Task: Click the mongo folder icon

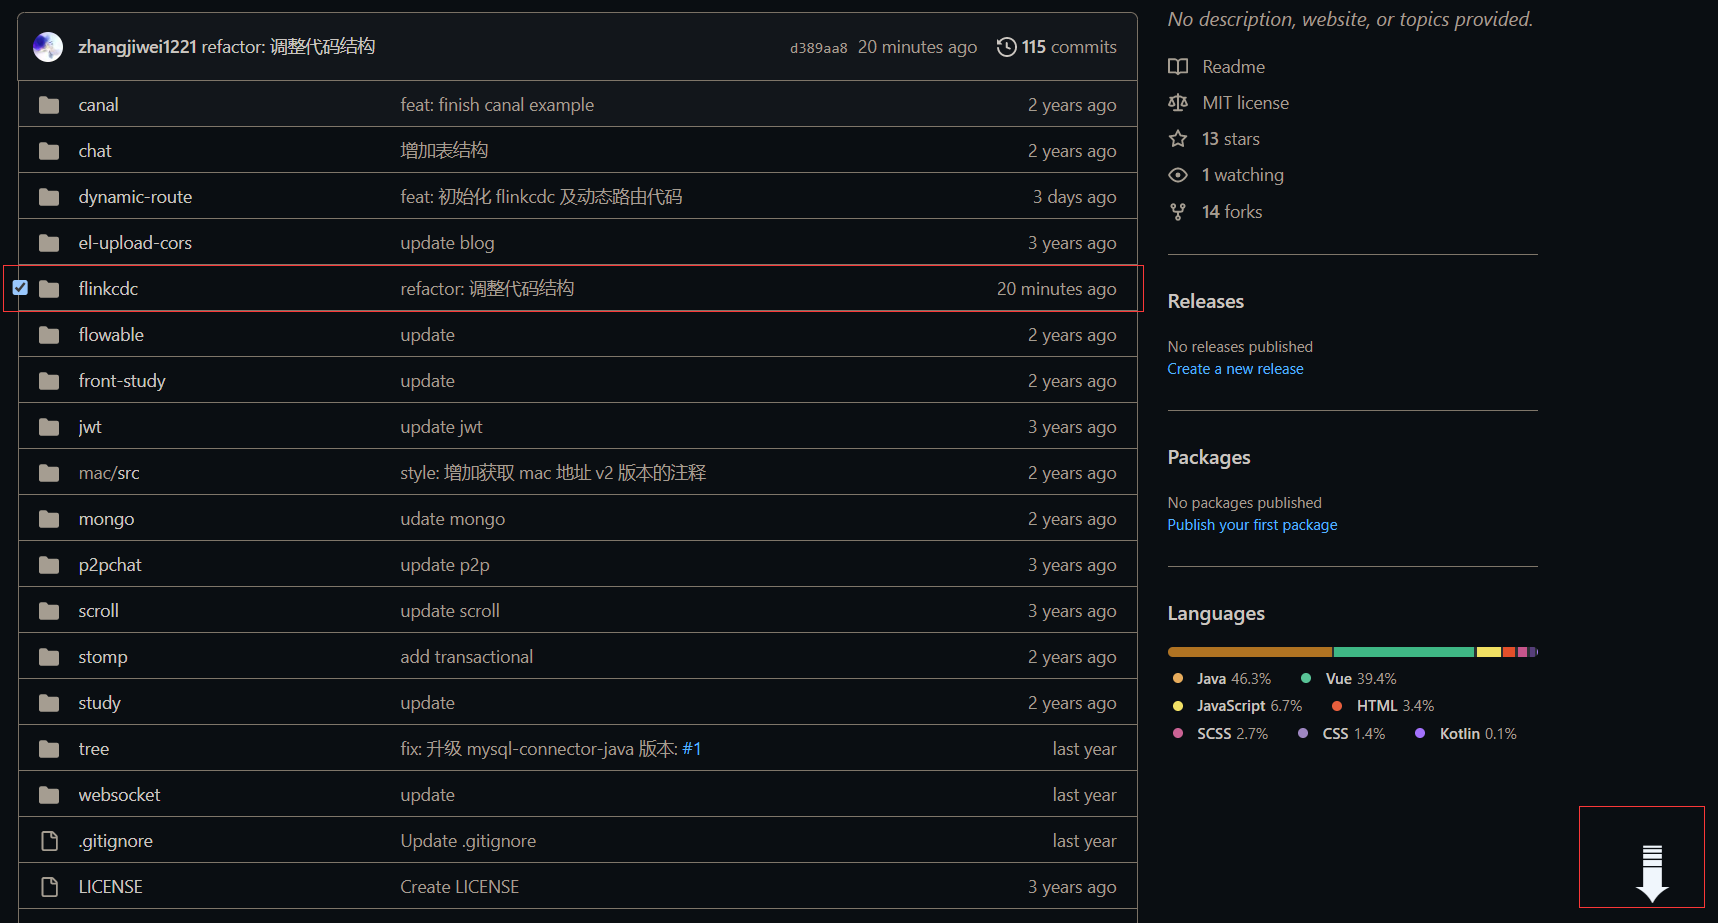Action: [49, 519]
